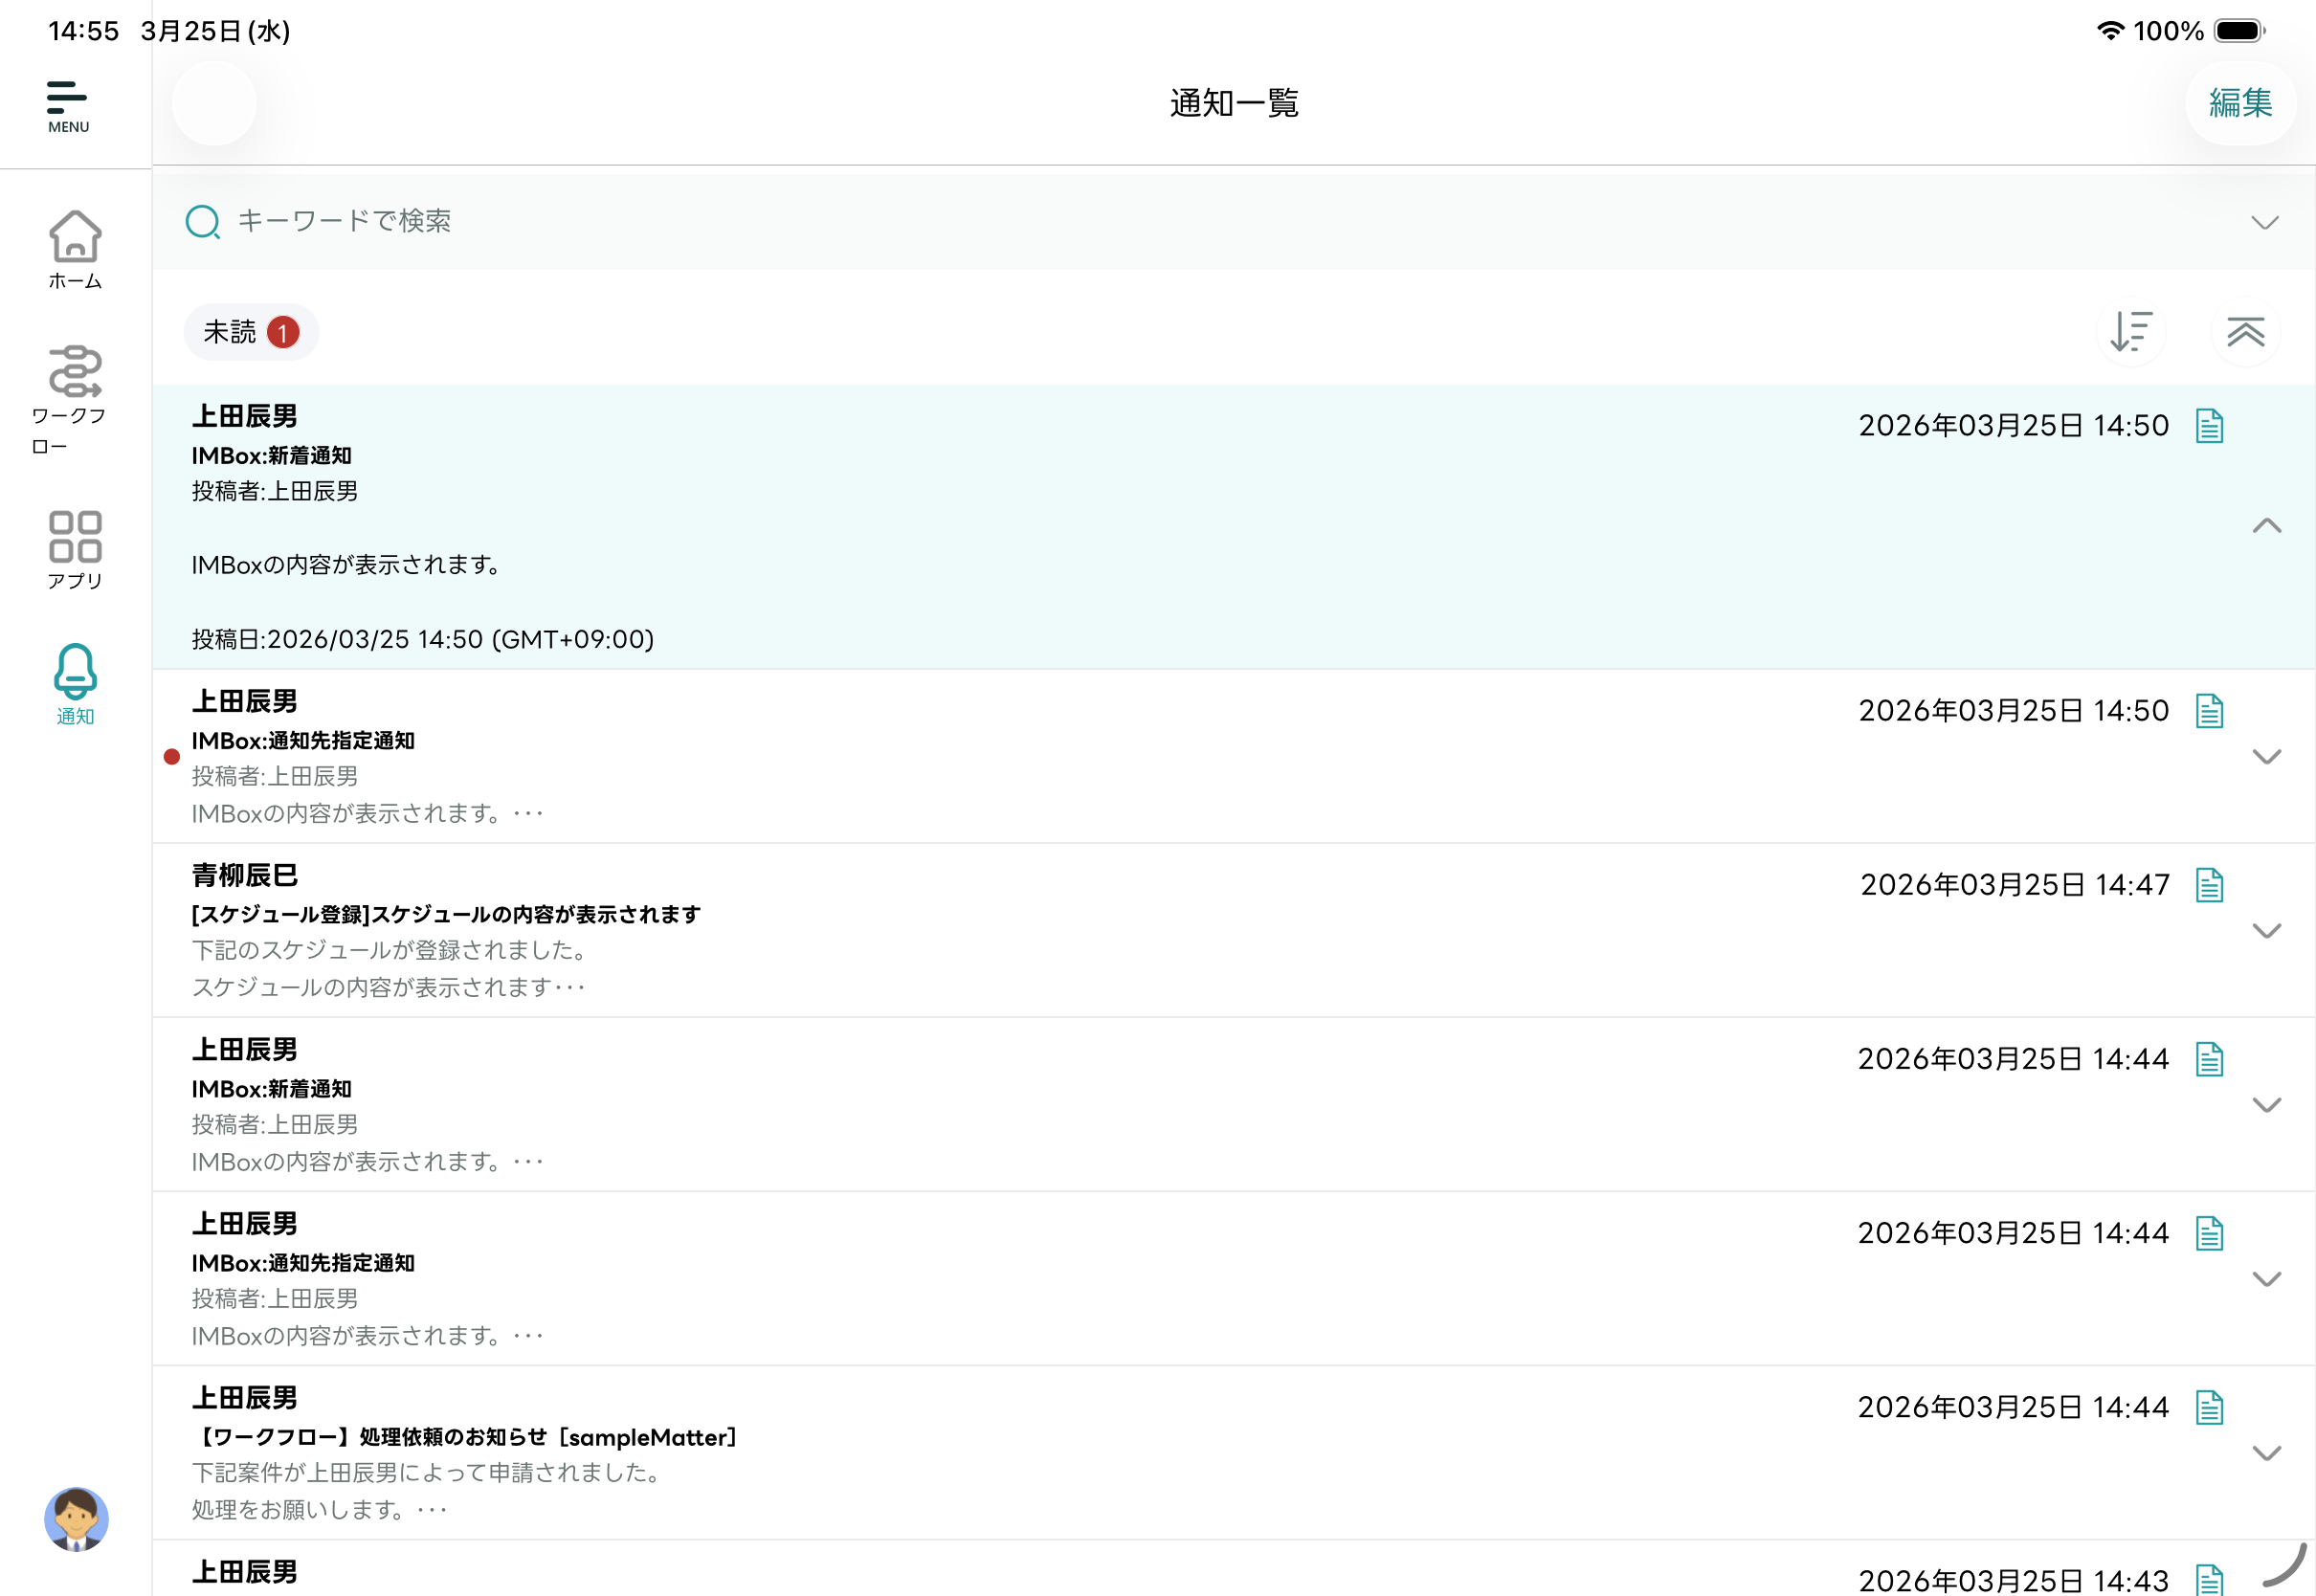2316x1596 pixels.
Task: Click red unread dot on 通知先指定通知 item
Action: coord(172,757)
